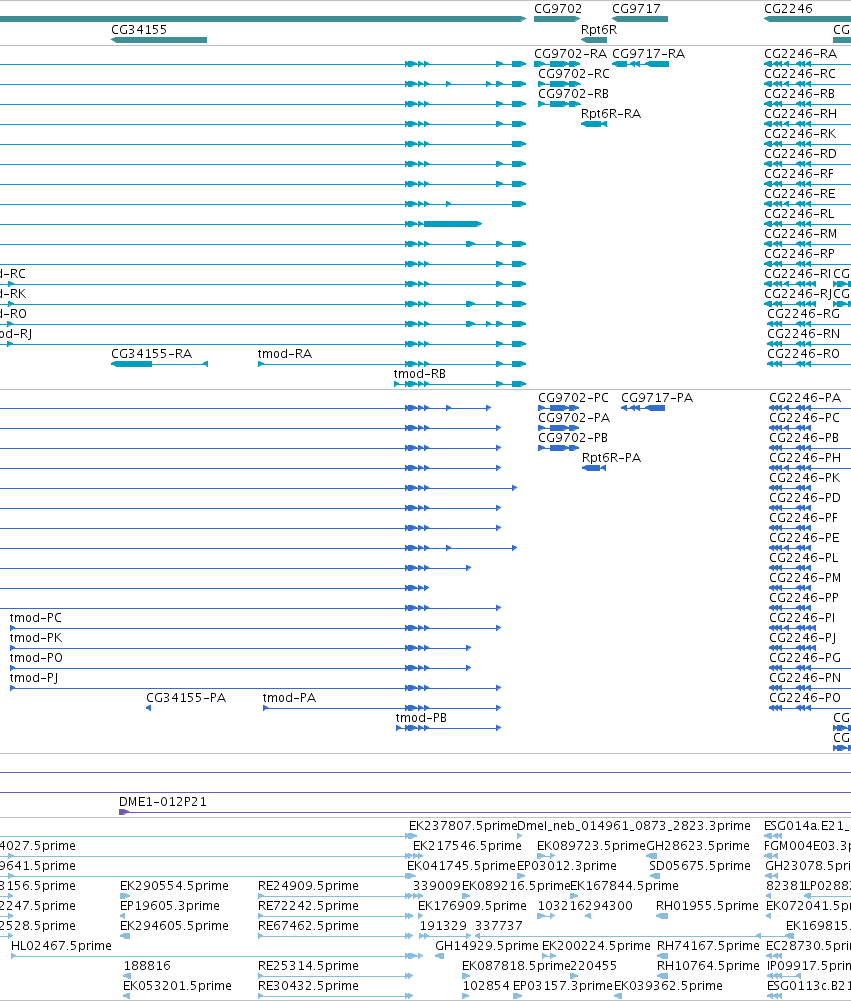Click the CG2246 gene label

point(788,9)
